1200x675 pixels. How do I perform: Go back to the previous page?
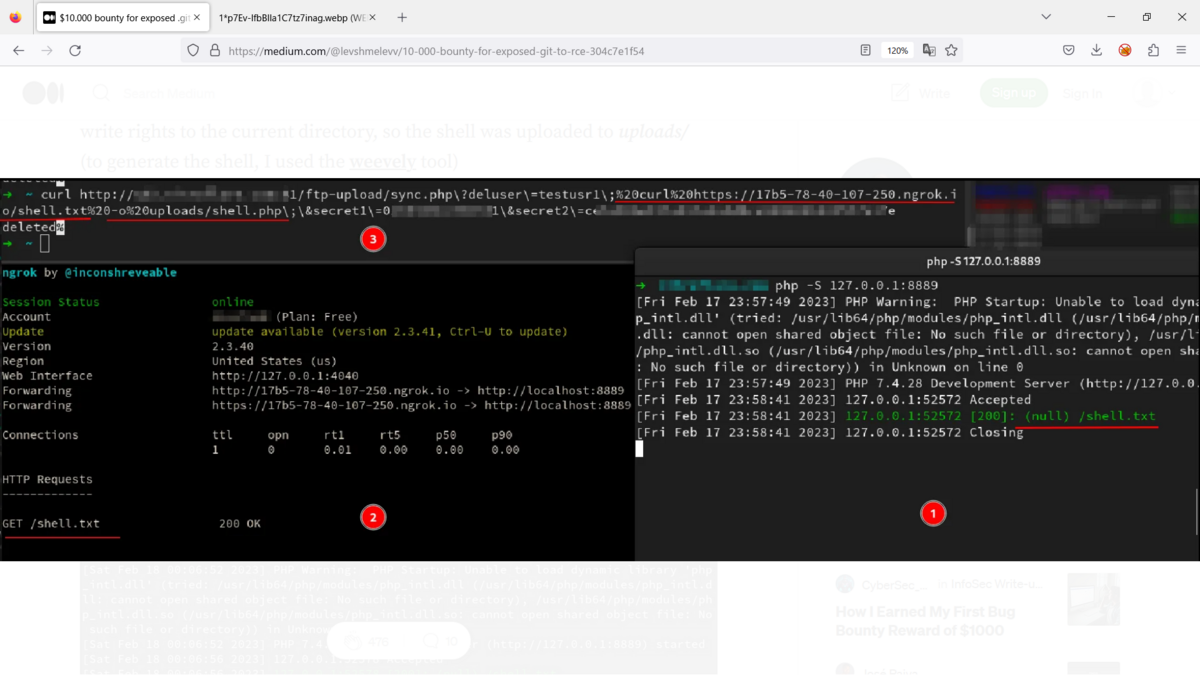click(18, 50)
